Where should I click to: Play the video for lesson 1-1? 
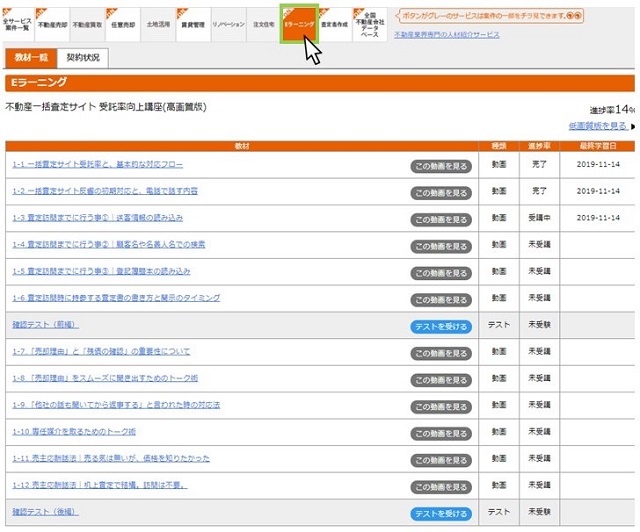tap(440, 165)
